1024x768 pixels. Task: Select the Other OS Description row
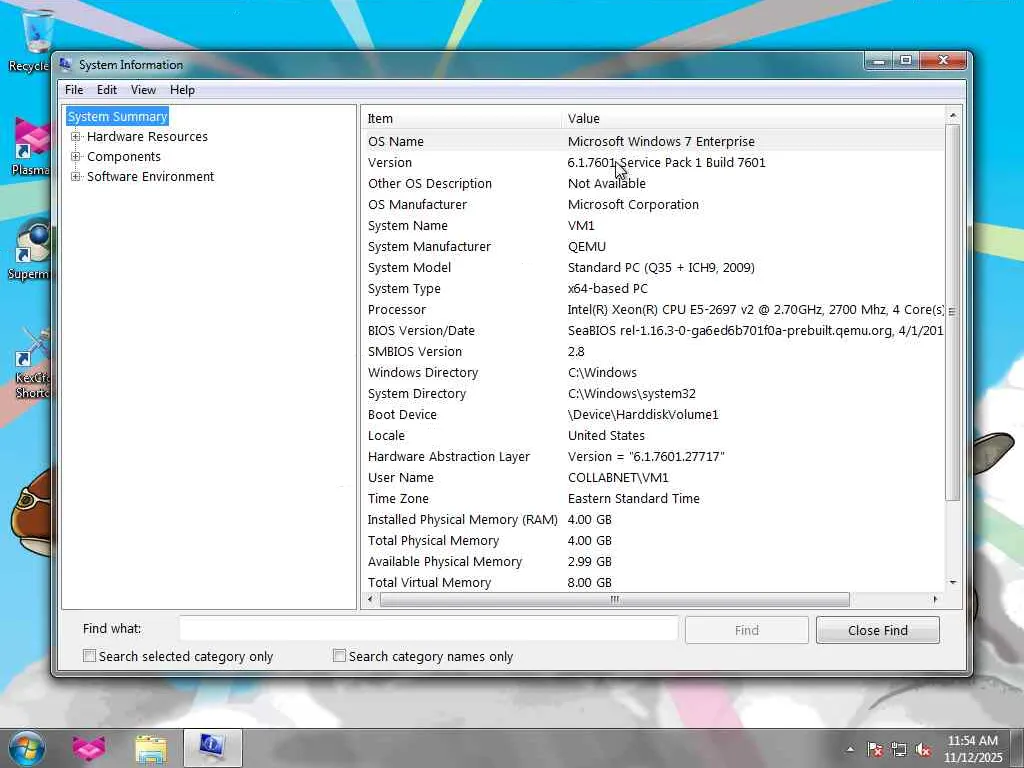click(653, 184)
